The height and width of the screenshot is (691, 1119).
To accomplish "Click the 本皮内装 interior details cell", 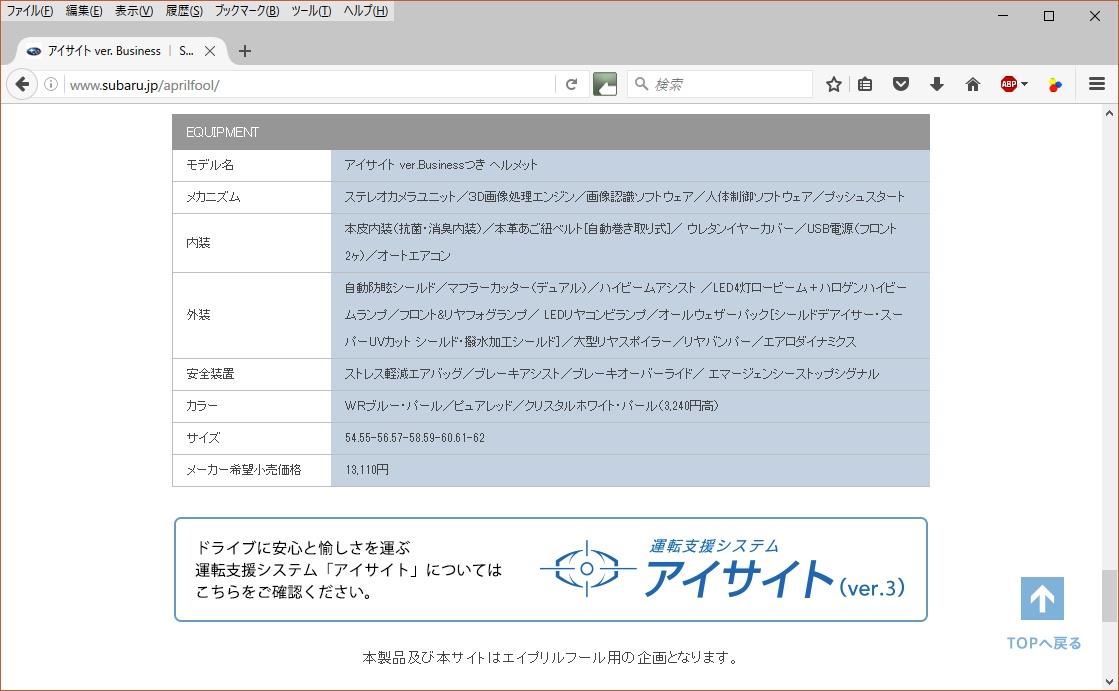I will coord(630,243).
